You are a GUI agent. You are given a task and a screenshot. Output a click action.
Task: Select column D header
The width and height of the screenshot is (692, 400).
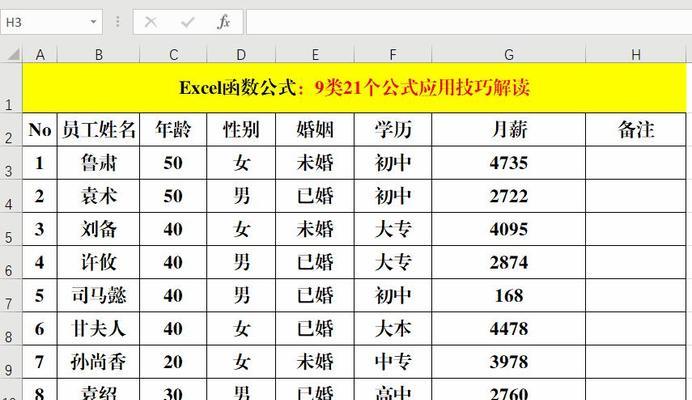(241, 55)
